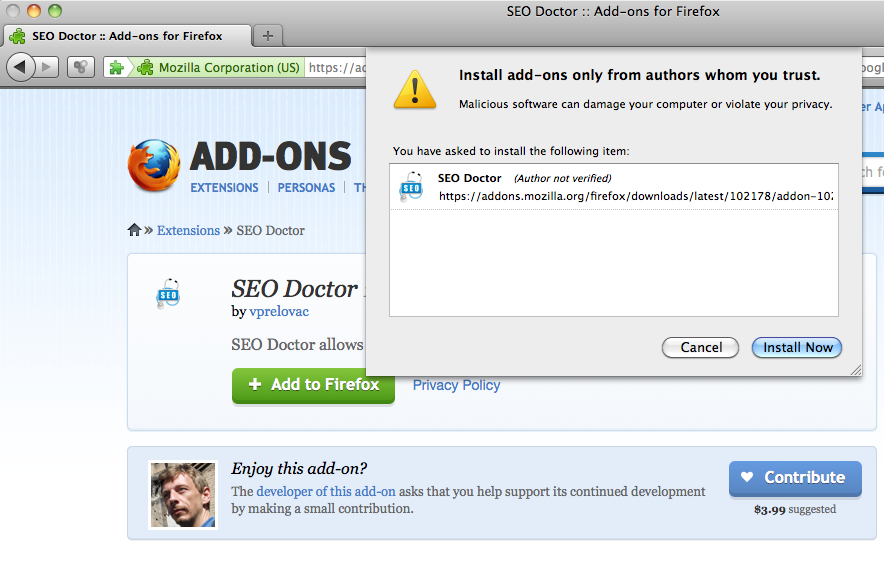Cancel the add-on installation
This screenshot has width=884, height=561.
pyautogui.click(x=700, y=347)
